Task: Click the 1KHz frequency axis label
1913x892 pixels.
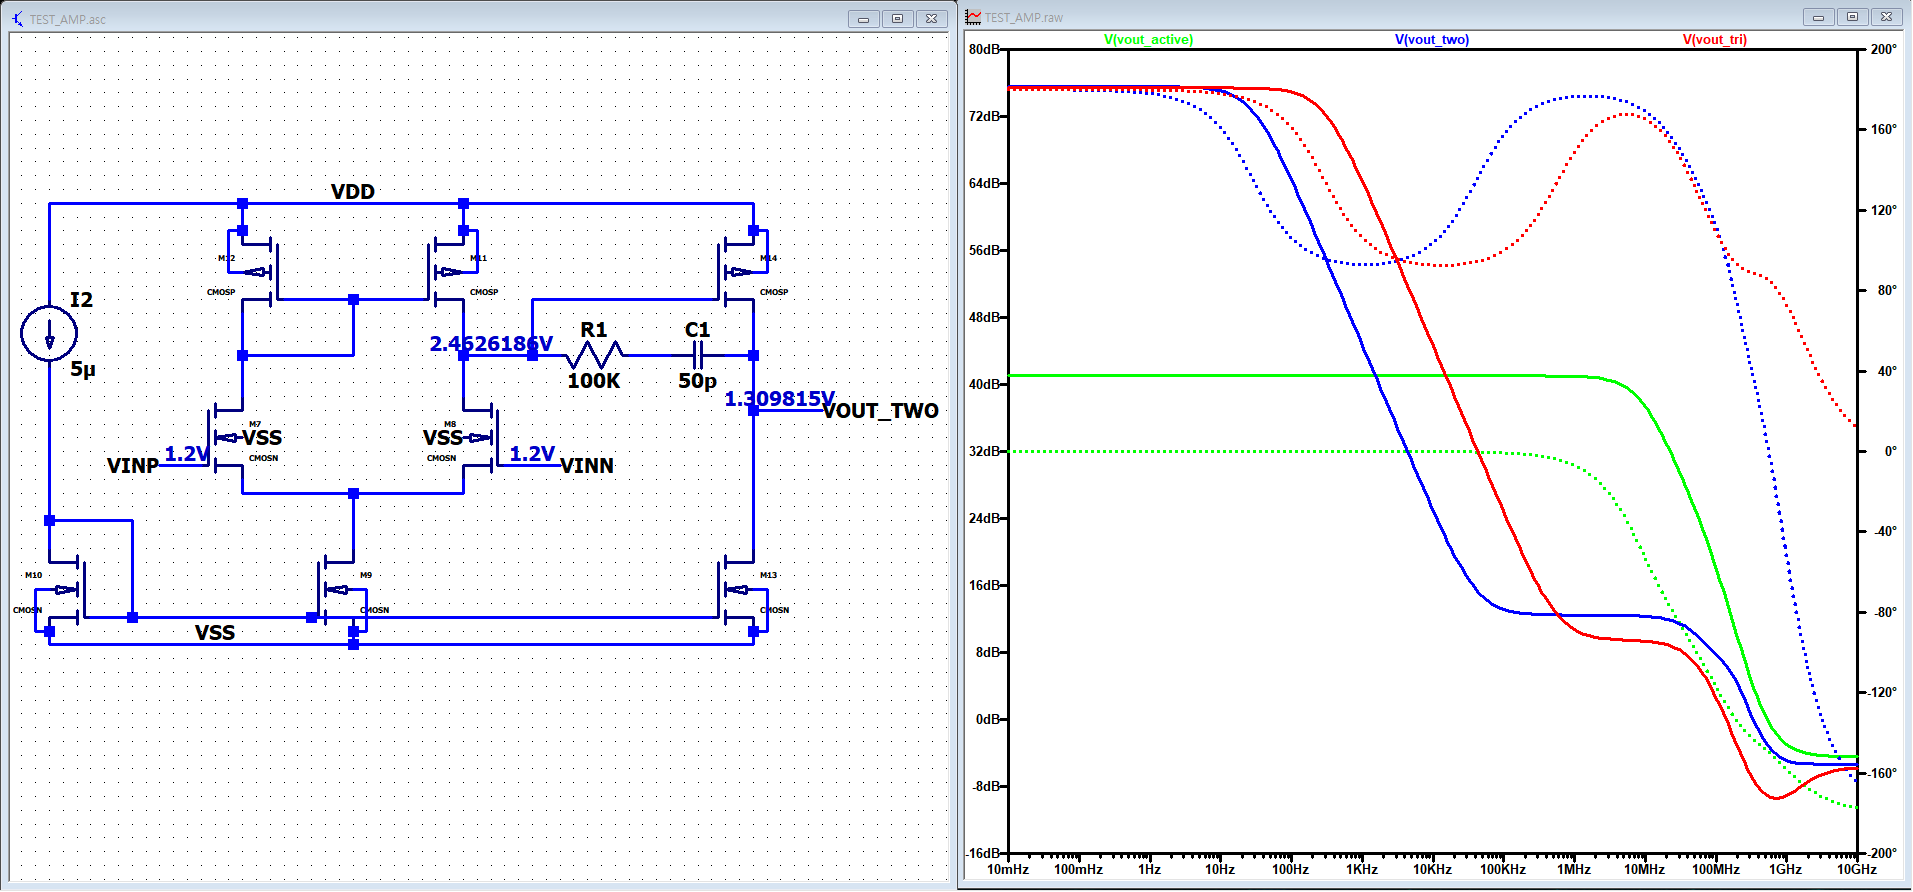Action: click(x=1362, y=869)
